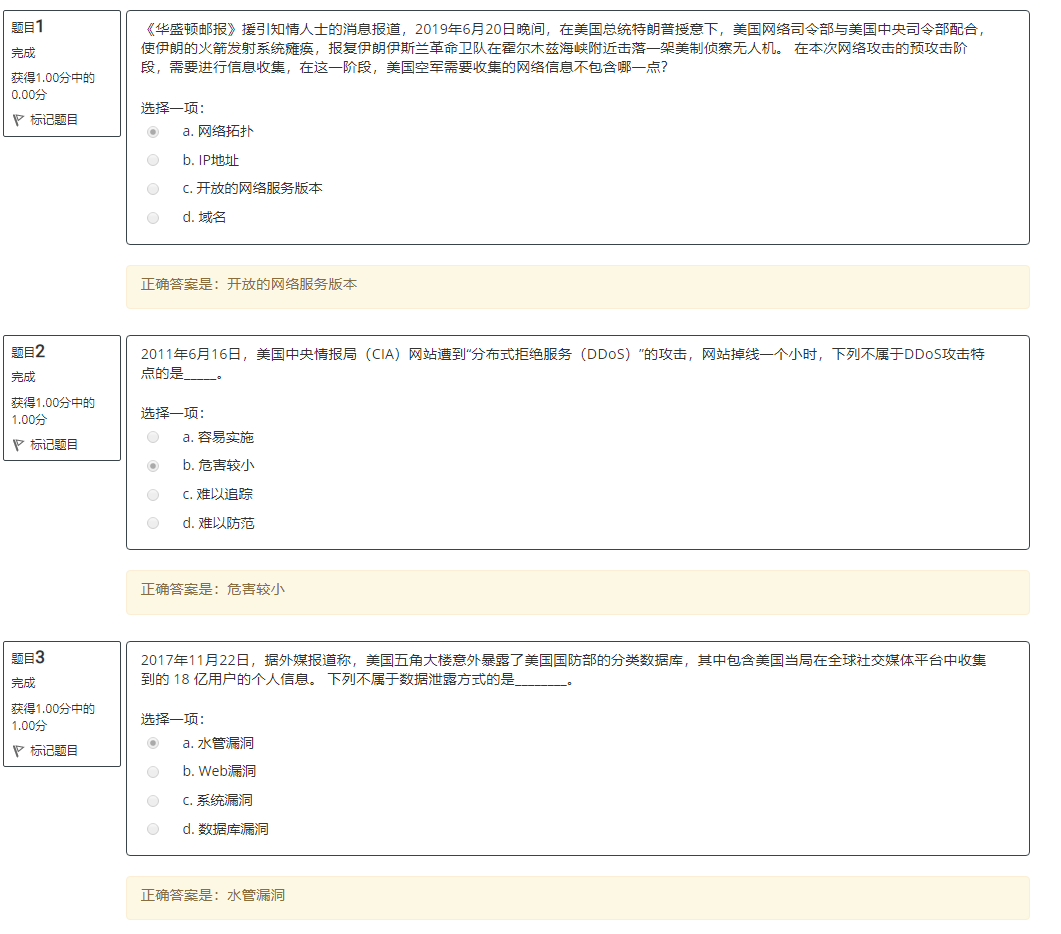Viewport: 1061px width, 934px height.
Task: Select option d. 域名 in question 1
Action: (x=153, y=217)
